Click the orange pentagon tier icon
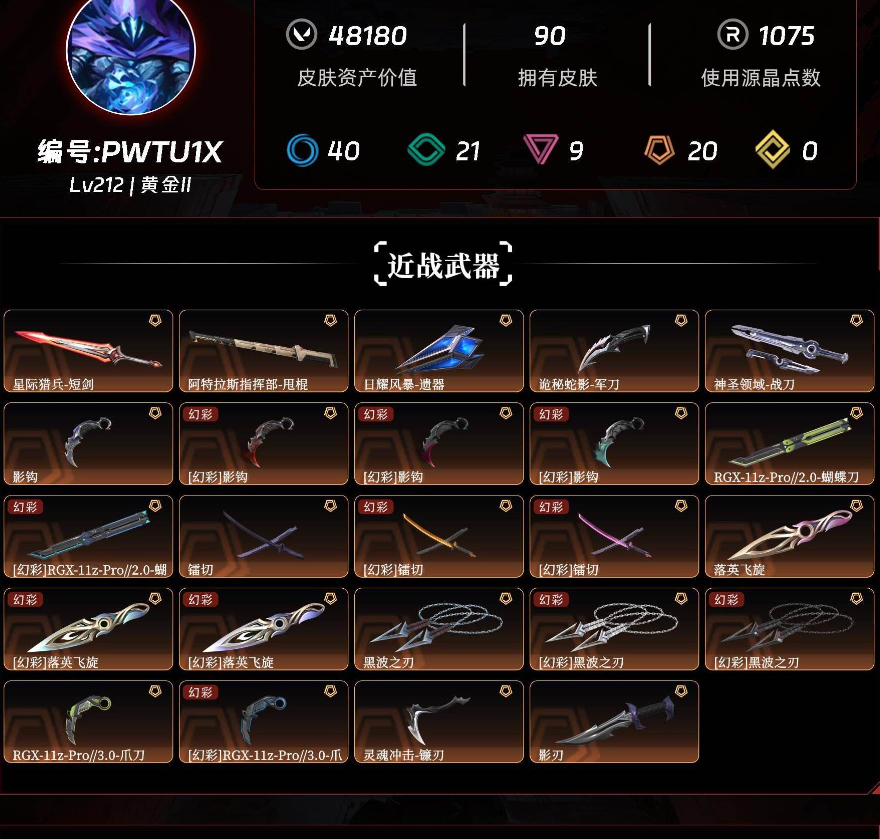This screenshot has height=839, width=880. (659, 150)
